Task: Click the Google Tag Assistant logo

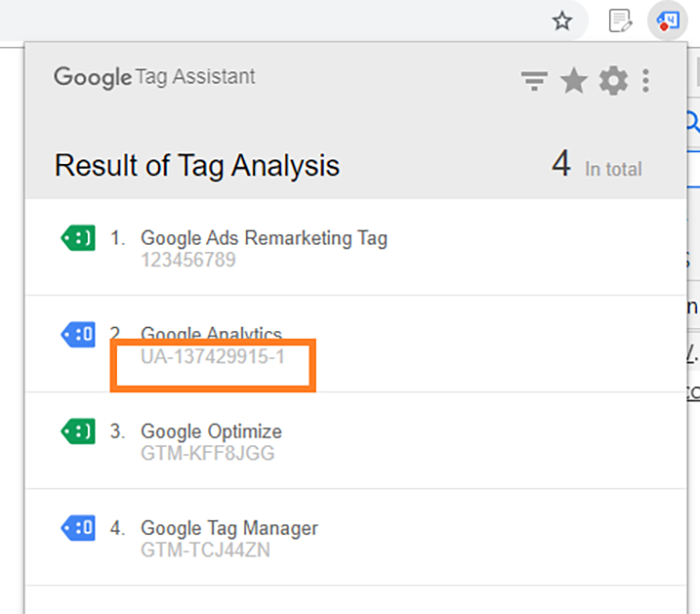Action: coord(155,77)
